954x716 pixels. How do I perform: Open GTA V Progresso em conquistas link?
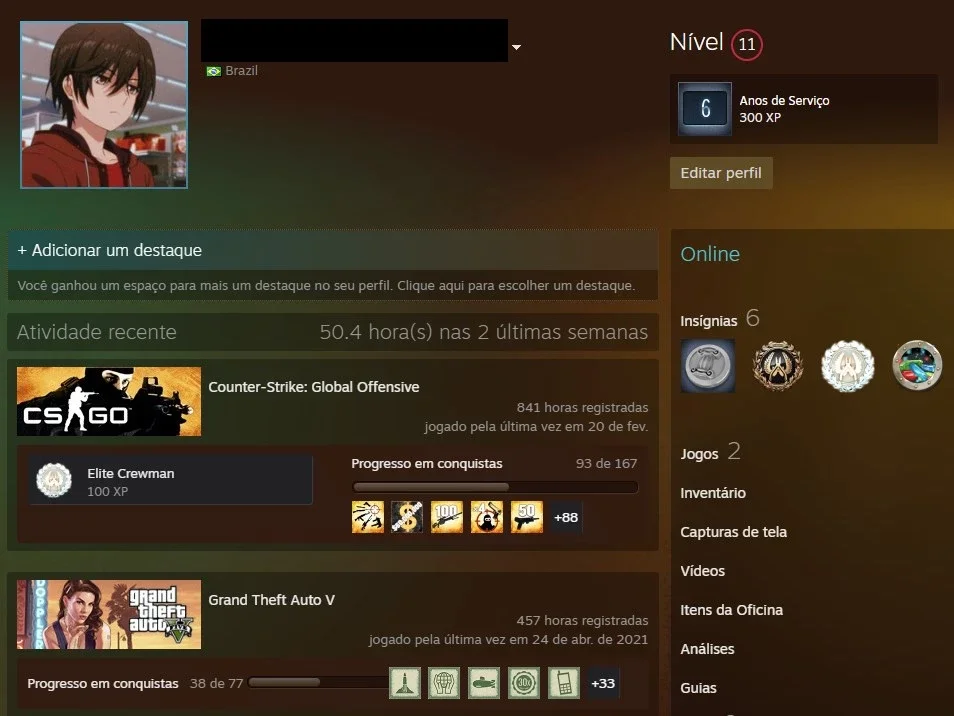[x=103, y=683]
